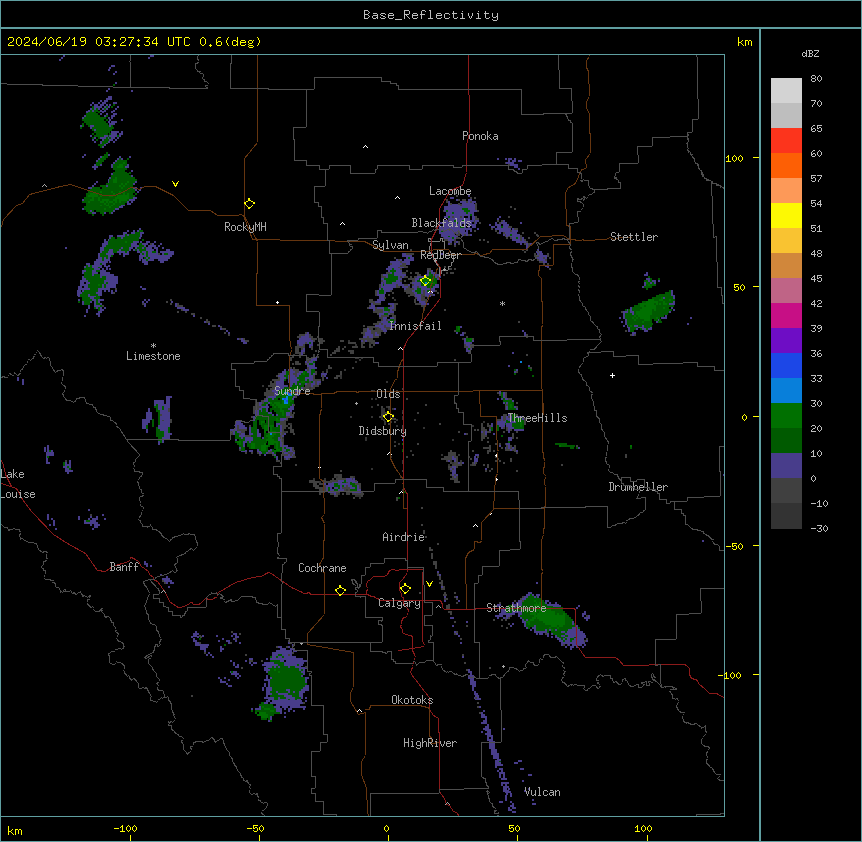Click the RedDeer city label

440,255
